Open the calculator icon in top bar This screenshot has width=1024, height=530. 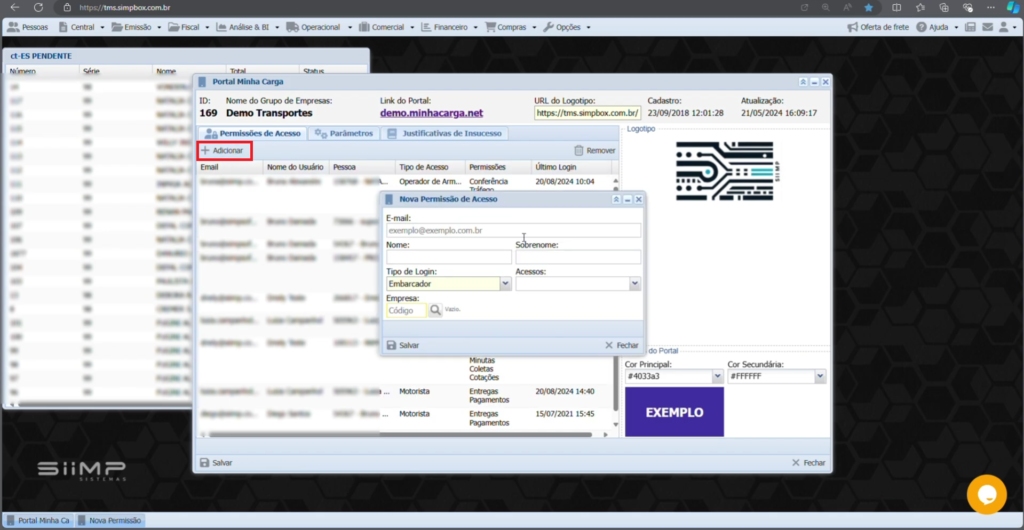click(970, 27)
